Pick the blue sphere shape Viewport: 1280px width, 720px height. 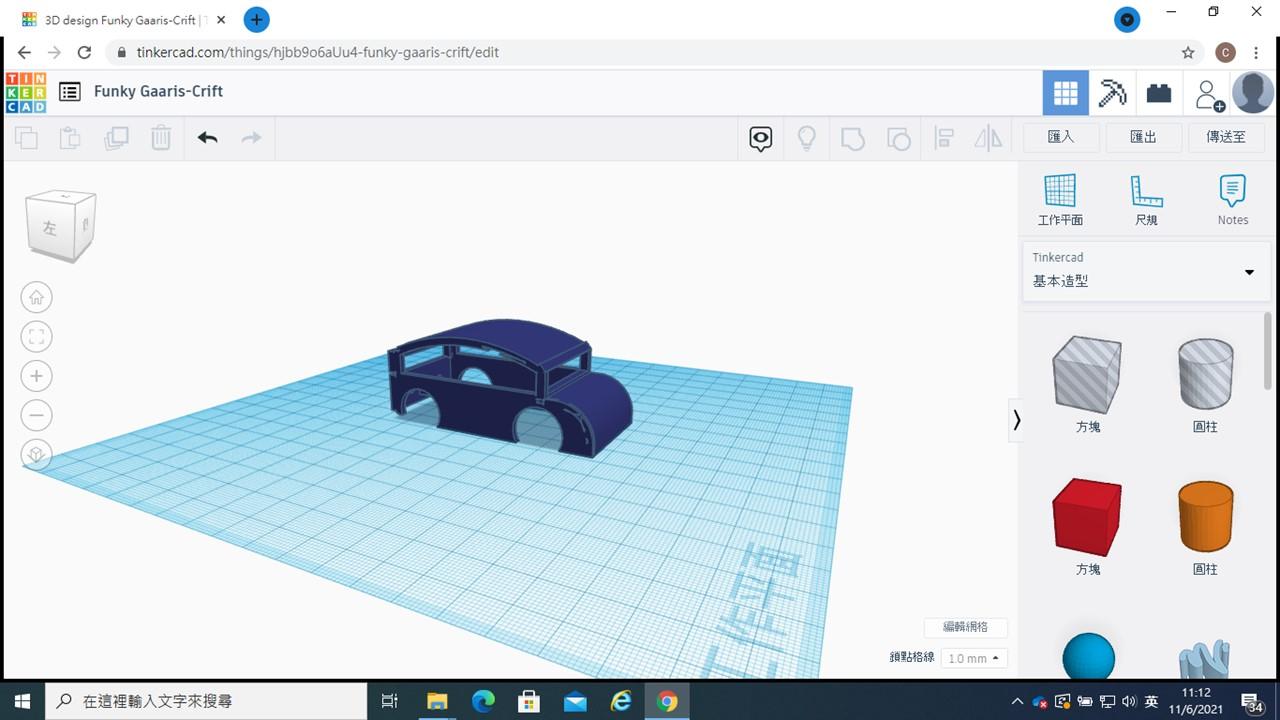point(1088,655)
